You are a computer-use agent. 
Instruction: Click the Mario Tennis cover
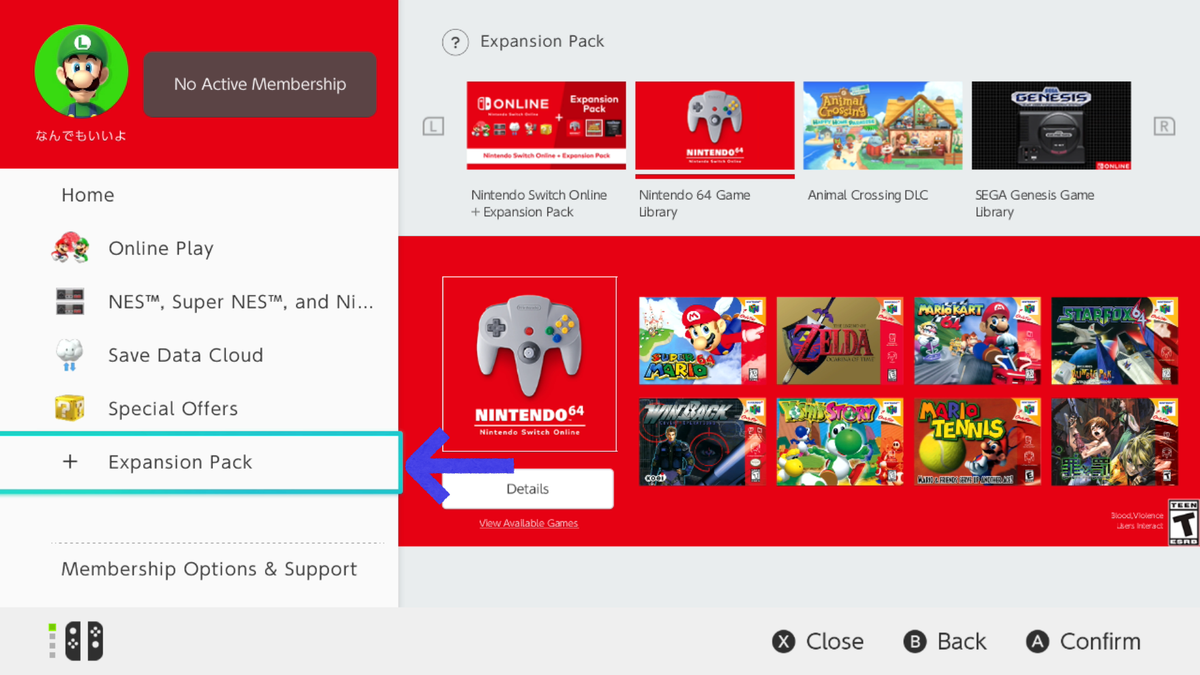pyautogui.click(x=977, y=442)
